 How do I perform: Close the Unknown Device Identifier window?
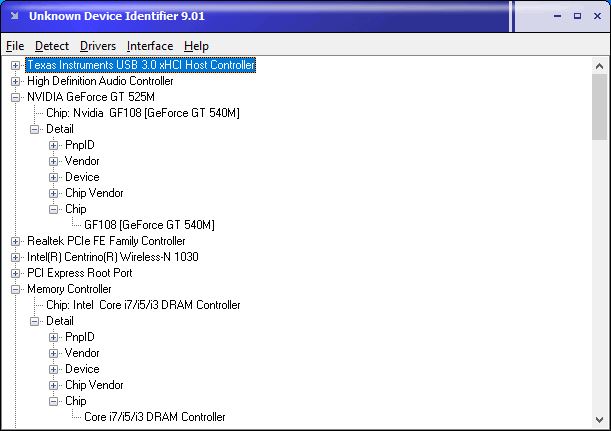coord(597,16)
